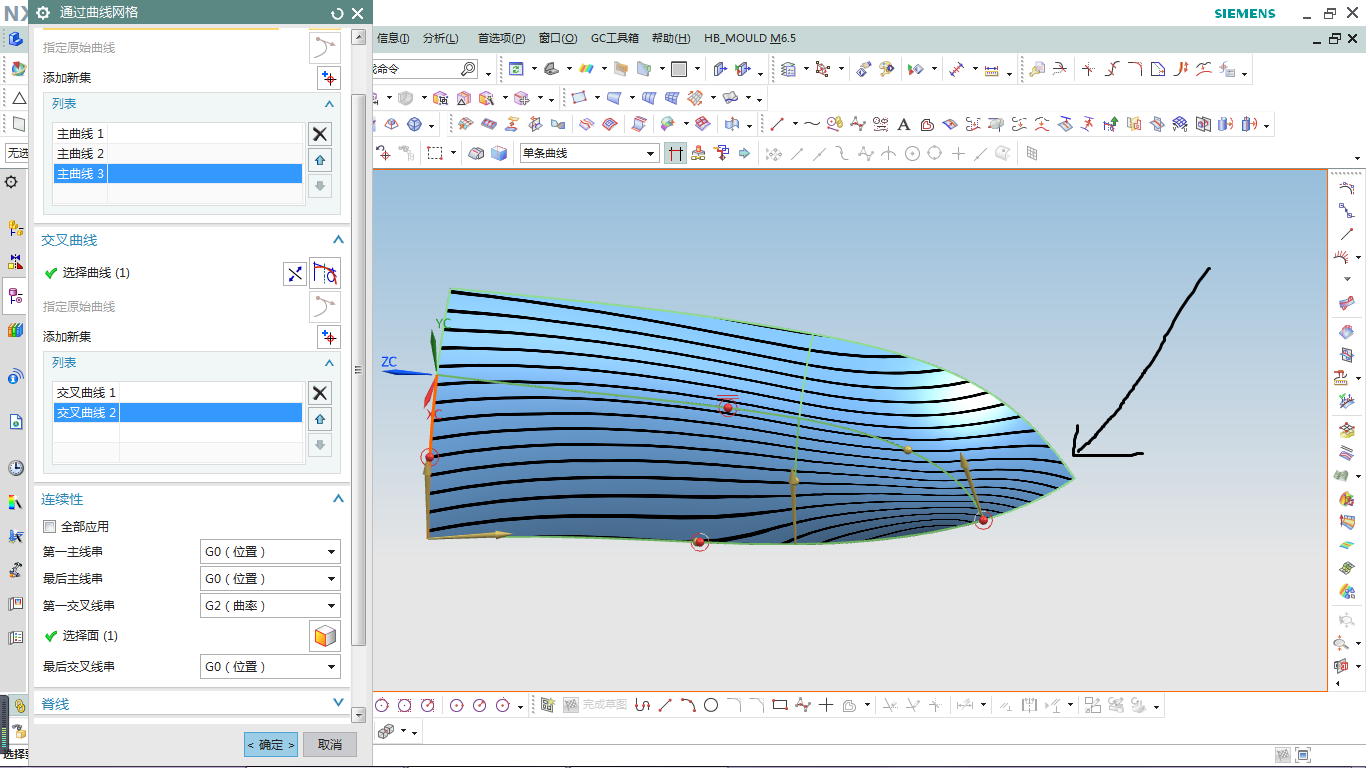Click the scroll-down arrow of dialog scrollbar

(359, 716)
